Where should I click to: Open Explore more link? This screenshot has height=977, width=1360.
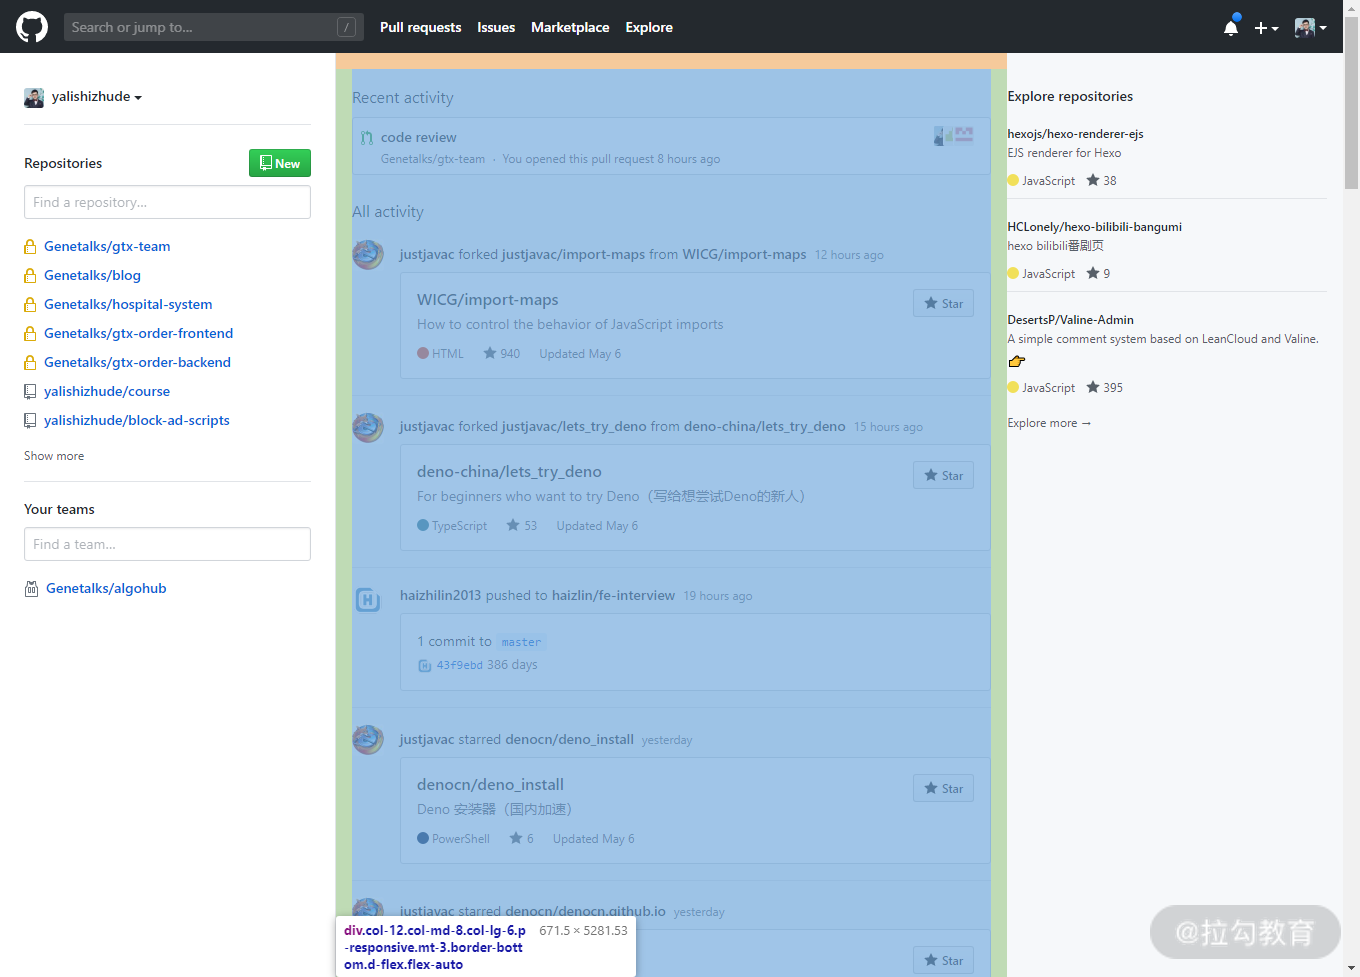pos(1049,423)
